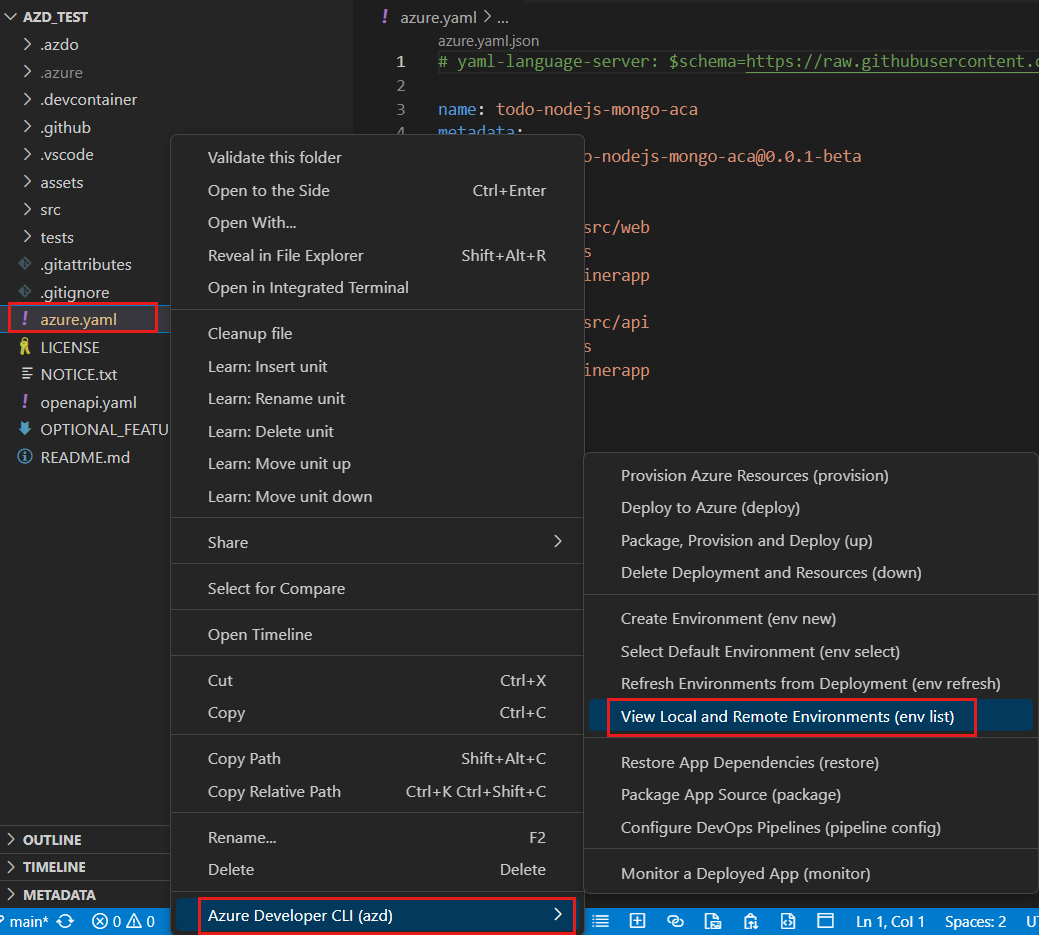Click the markdown arrow icon beside OPTIONAL_FEATU
1039x935 pixels.
pyautogui.click(x=25, y=429)
